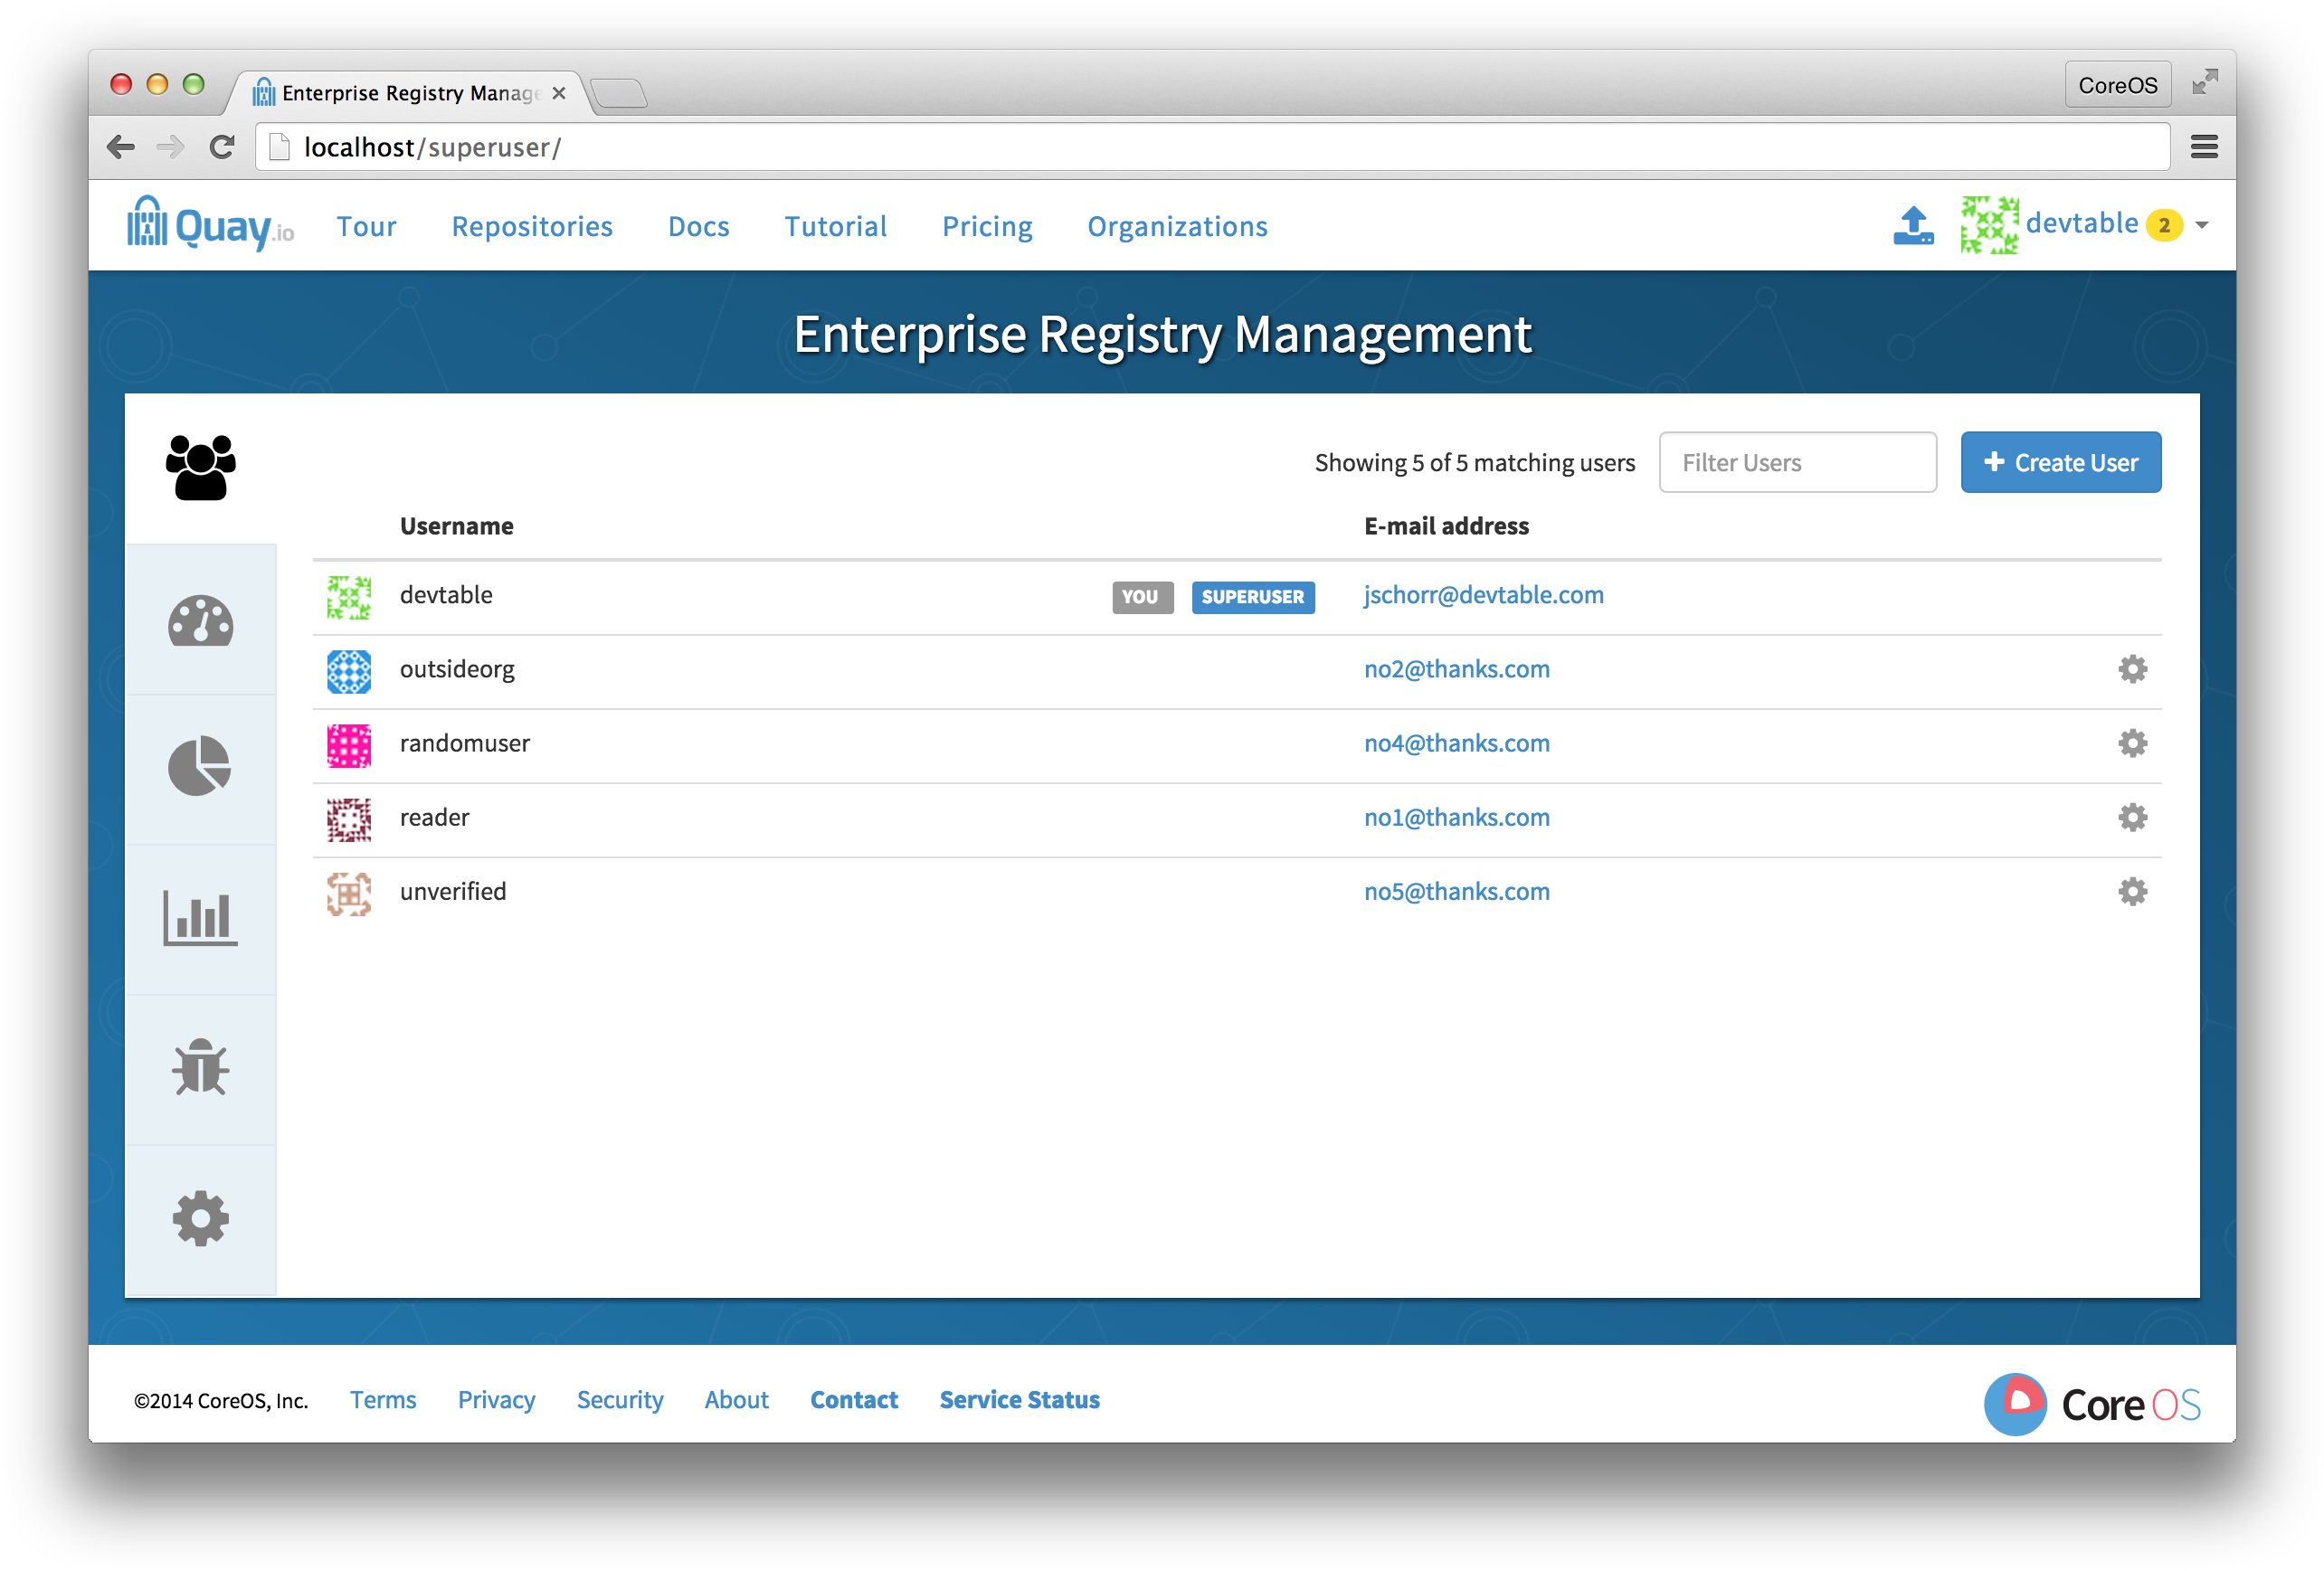Open the Chrome hamburger menu
2324x1571 pixels.
(2204, 147)
